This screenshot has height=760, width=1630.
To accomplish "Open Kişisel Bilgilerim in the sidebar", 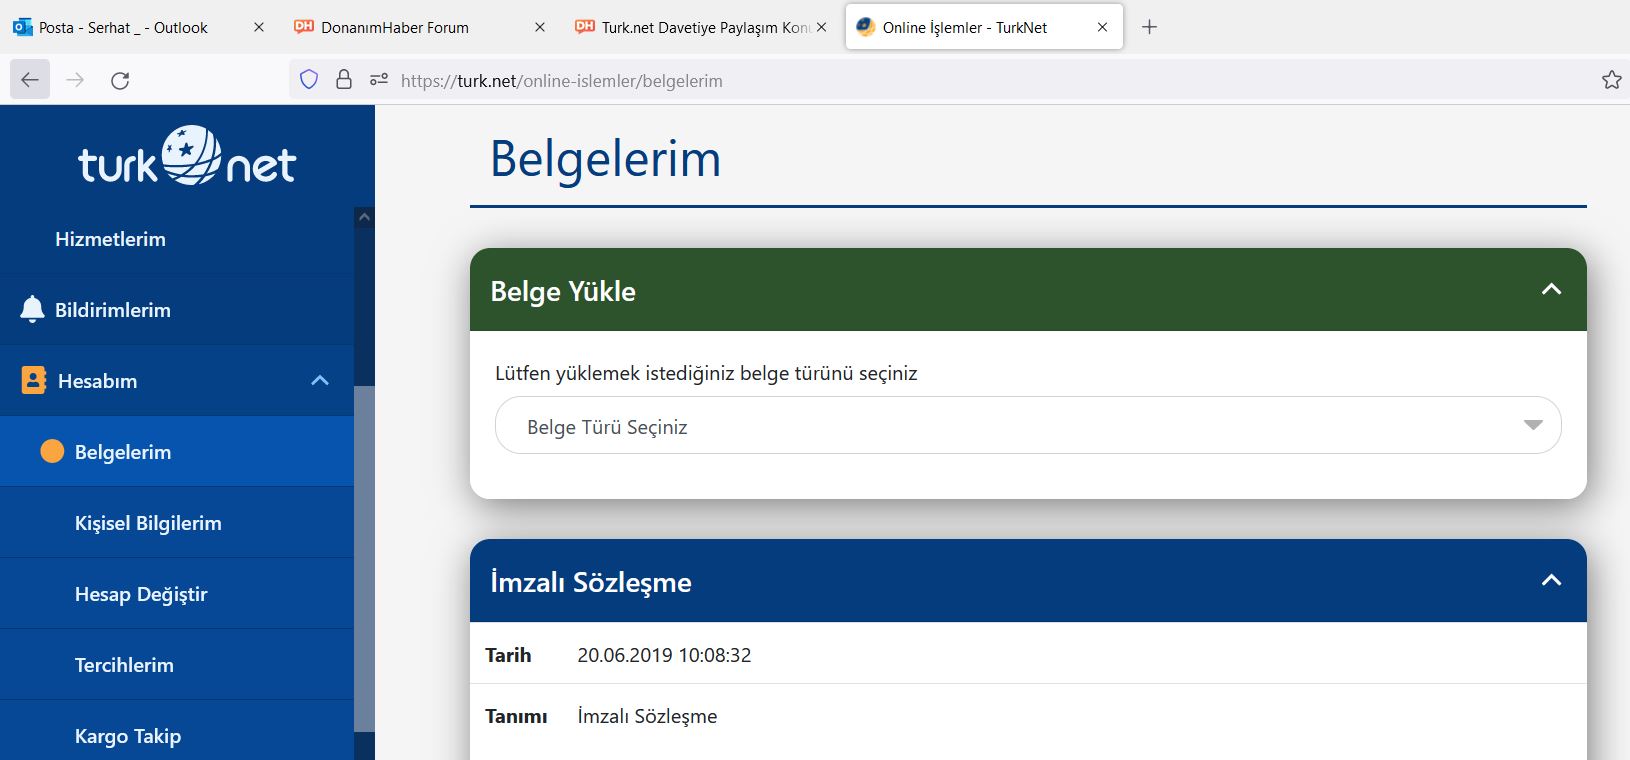I will pyautogui.click(x=177, y=523).
